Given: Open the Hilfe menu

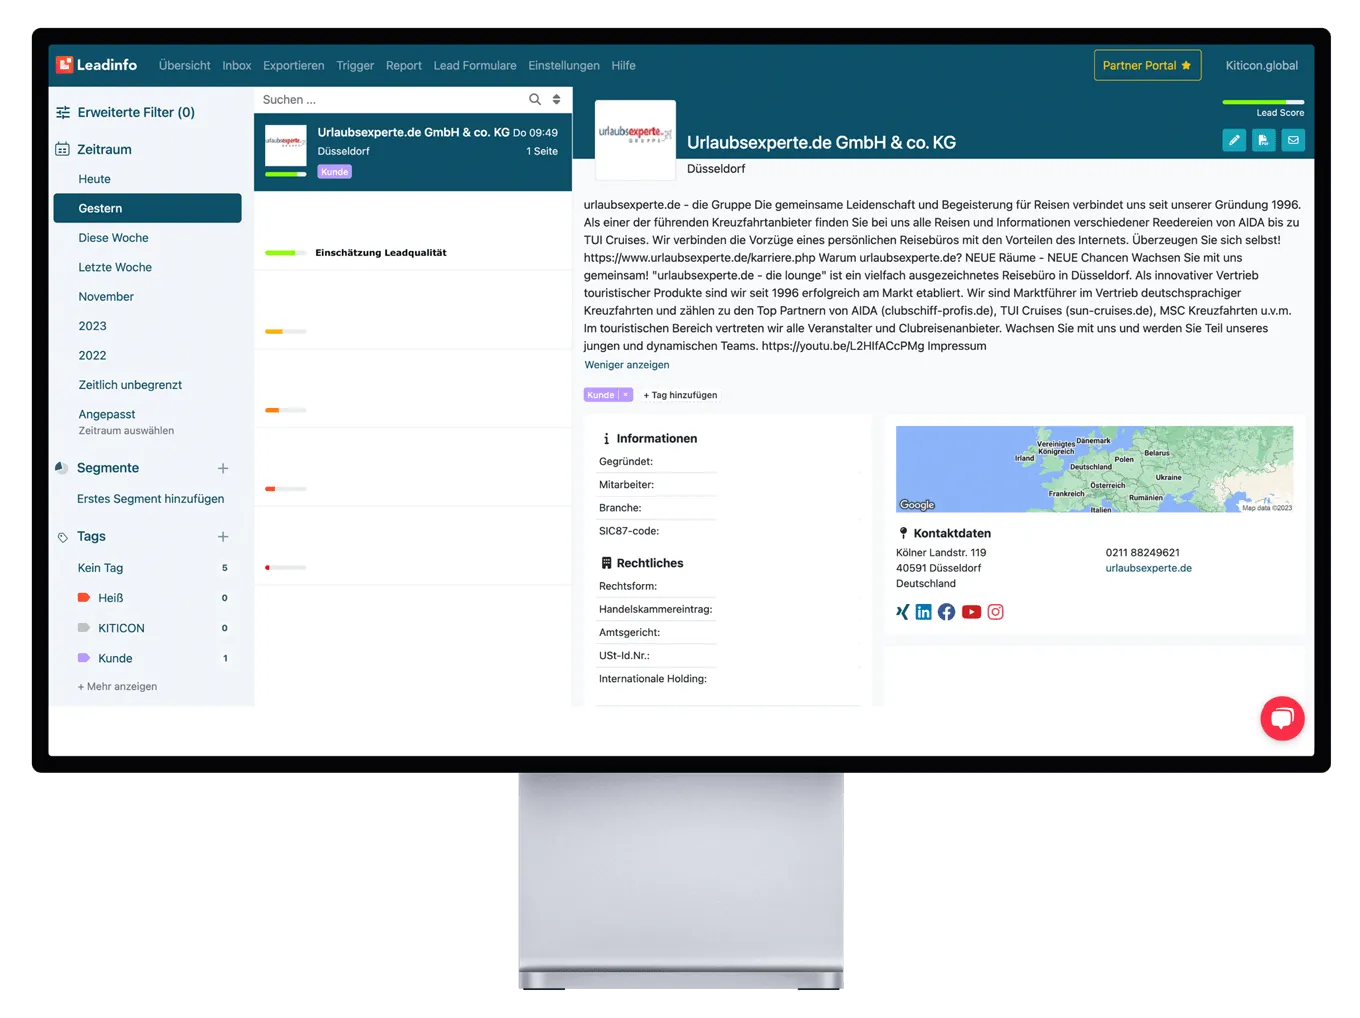Looking at the screenshot, I should pyautogui.click(x=623, y=65).
